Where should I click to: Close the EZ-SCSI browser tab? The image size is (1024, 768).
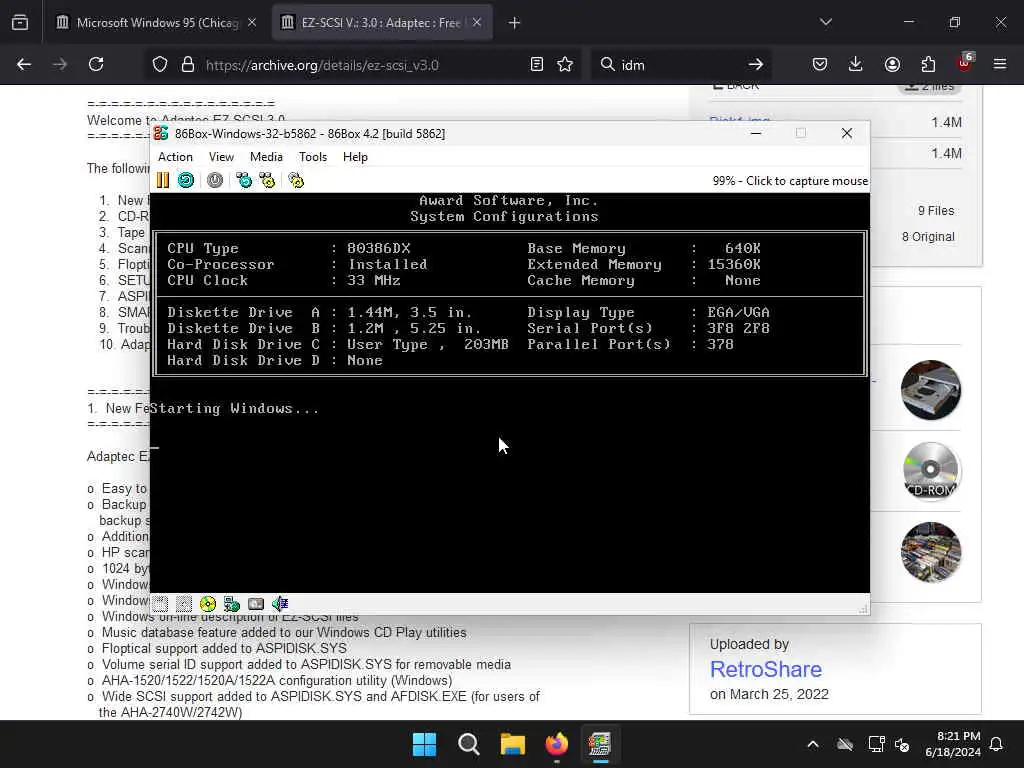[477, 23]
